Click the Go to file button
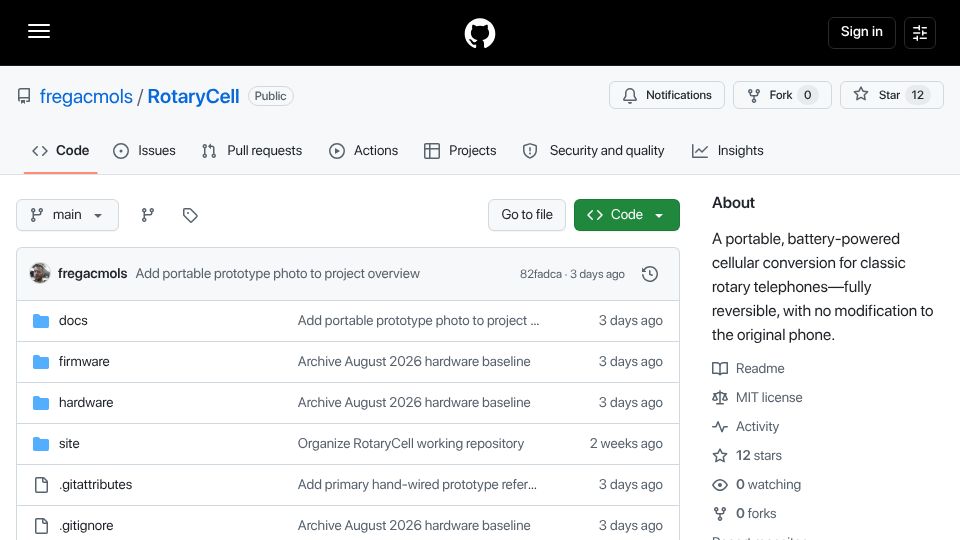 click(527, 215)
